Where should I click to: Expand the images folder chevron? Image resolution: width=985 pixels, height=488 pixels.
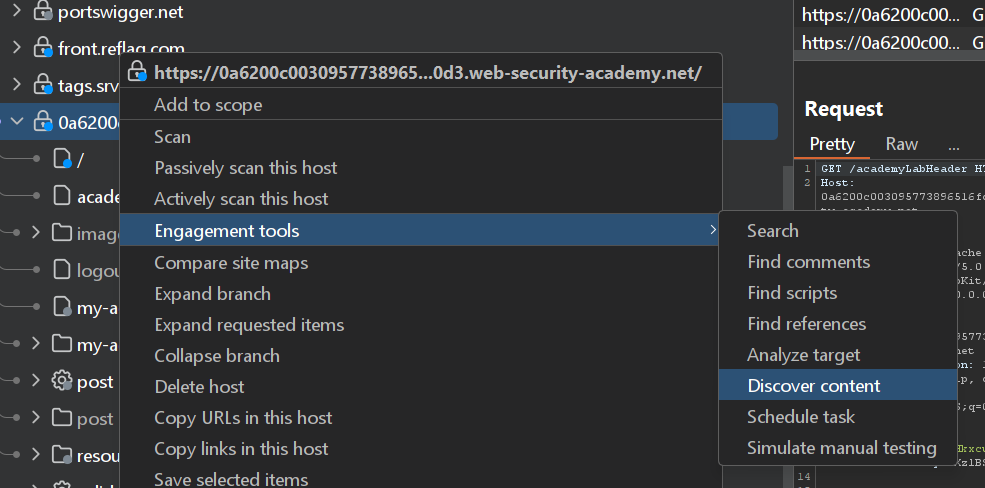tap(36, 233)
